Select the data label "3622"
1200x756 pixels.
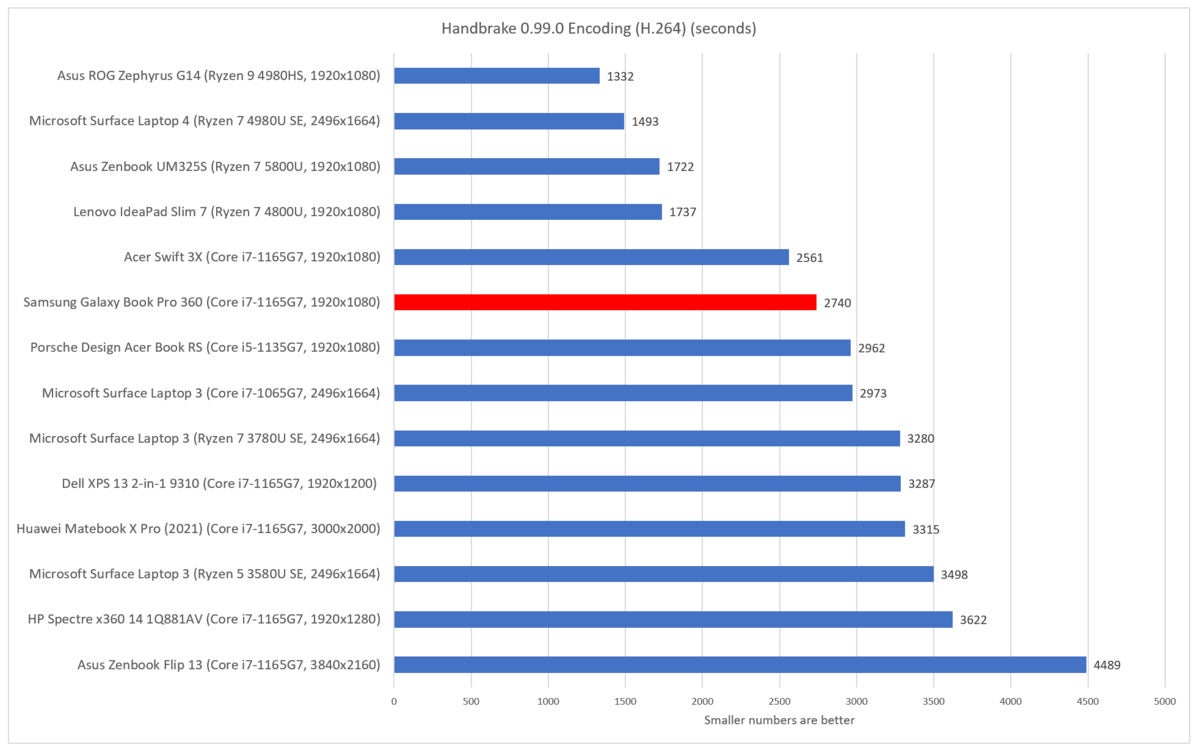coord(973,621)
